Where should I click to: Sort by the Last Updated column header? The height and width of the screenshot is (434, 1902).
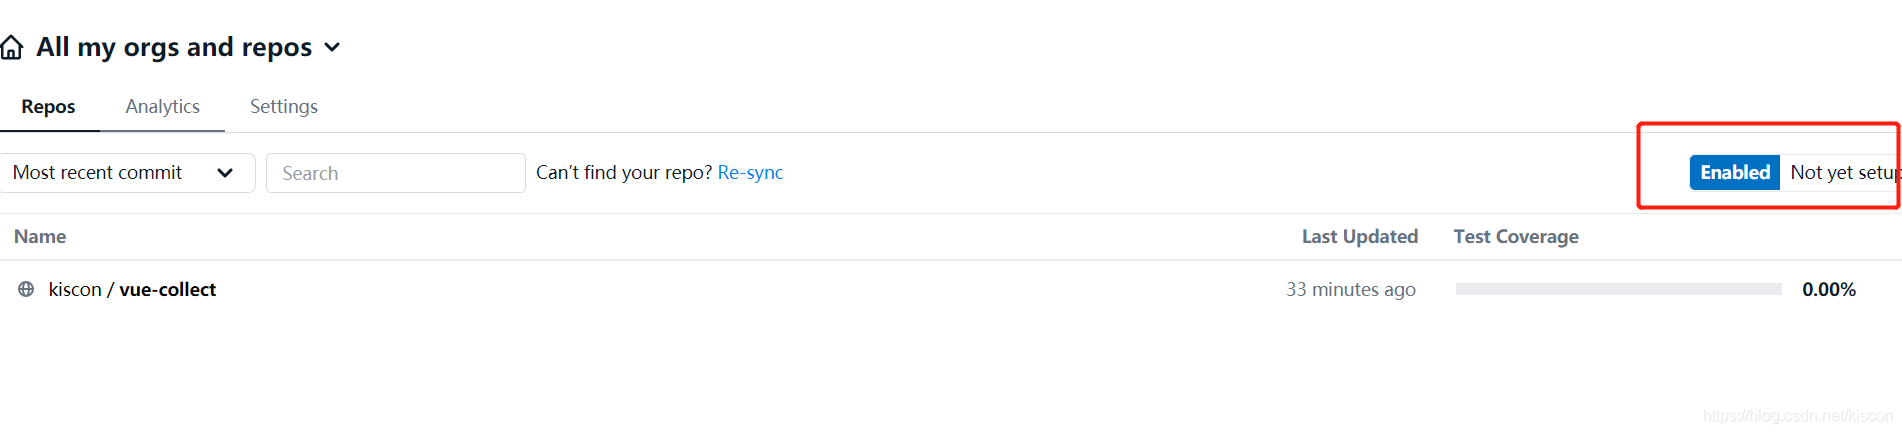tap(1359, 237)
